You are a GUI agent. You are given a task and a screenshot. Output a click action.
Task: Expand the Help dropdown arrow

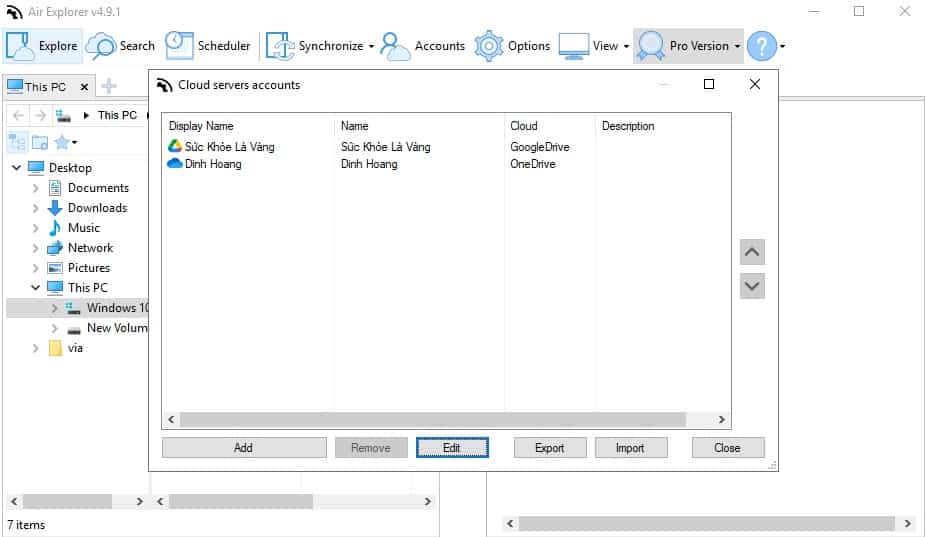782,46
